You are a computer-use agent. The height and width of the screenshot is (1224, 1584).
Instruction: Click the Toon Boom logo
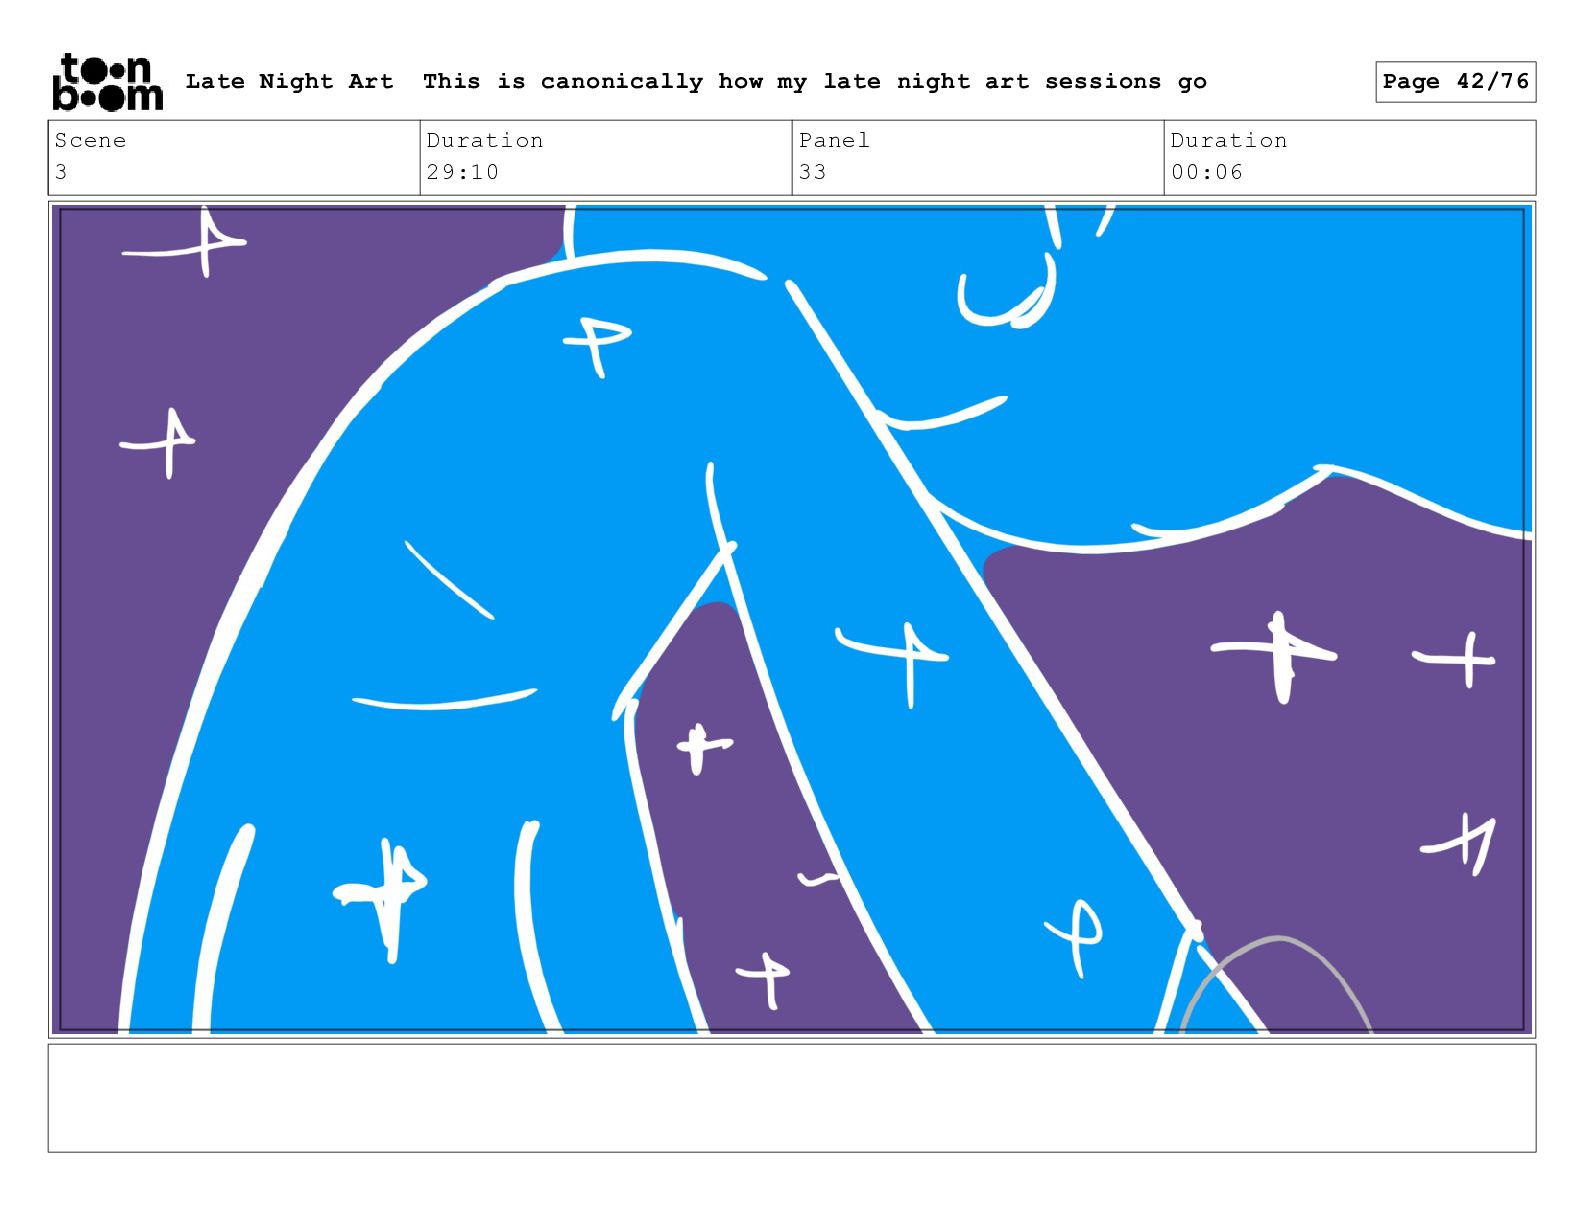coord(107,82)
